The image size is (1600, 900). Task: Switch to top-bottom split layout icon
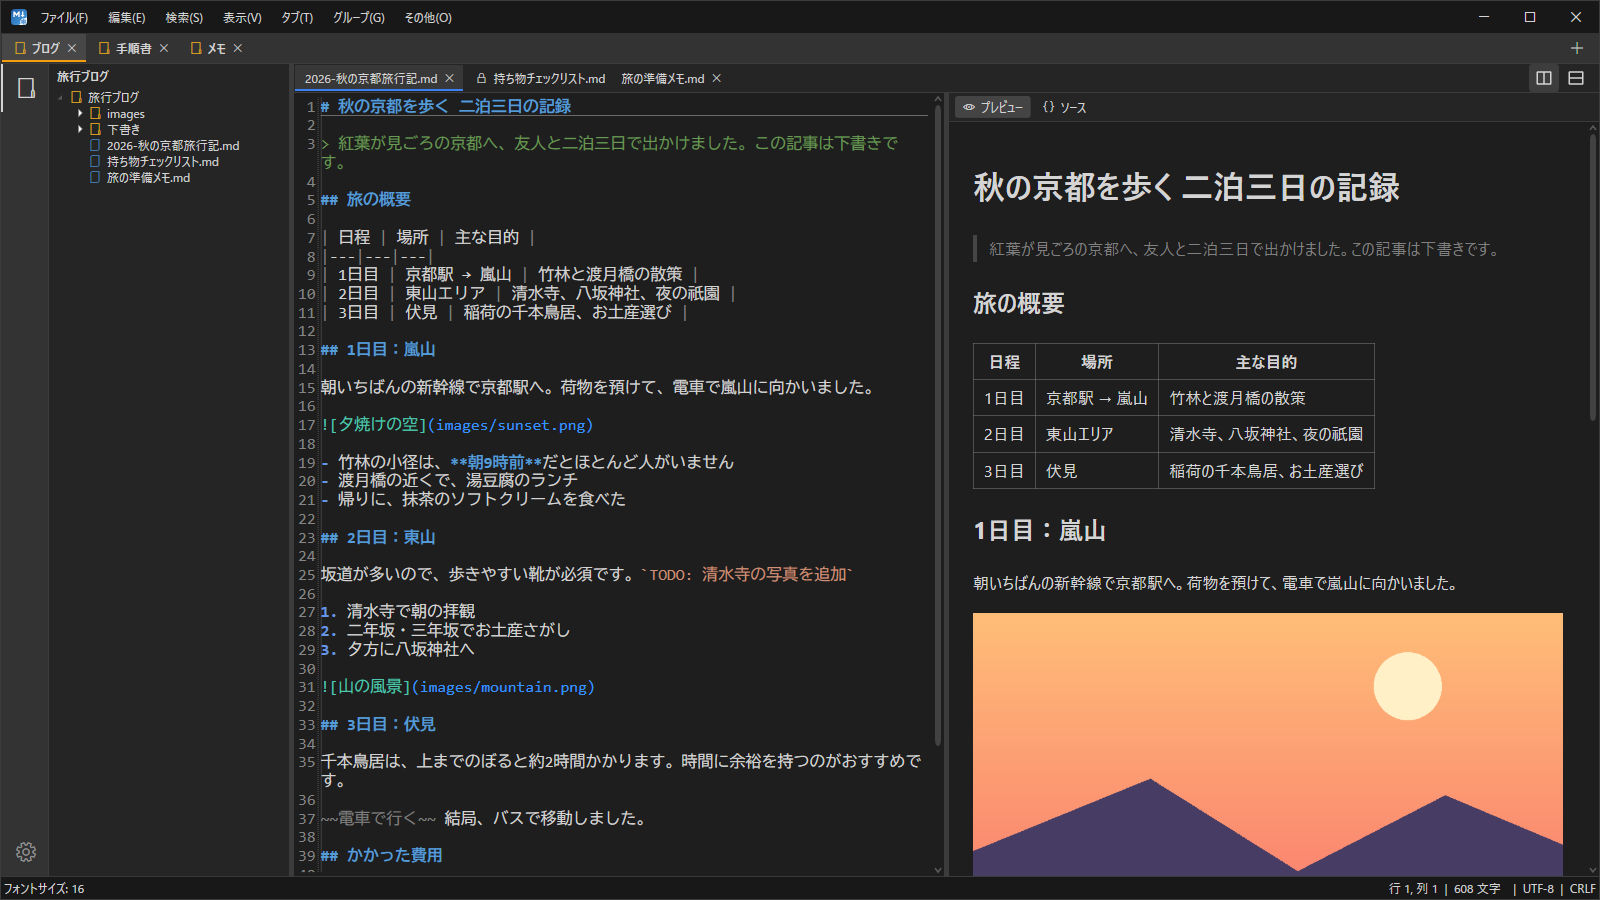(1576, 78)
